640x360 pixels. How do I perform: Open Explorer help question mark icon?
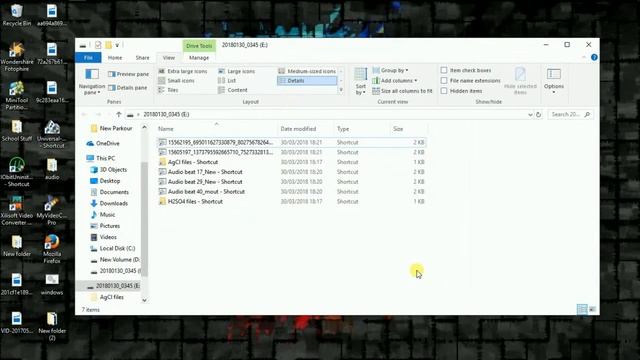click(594, 57)
